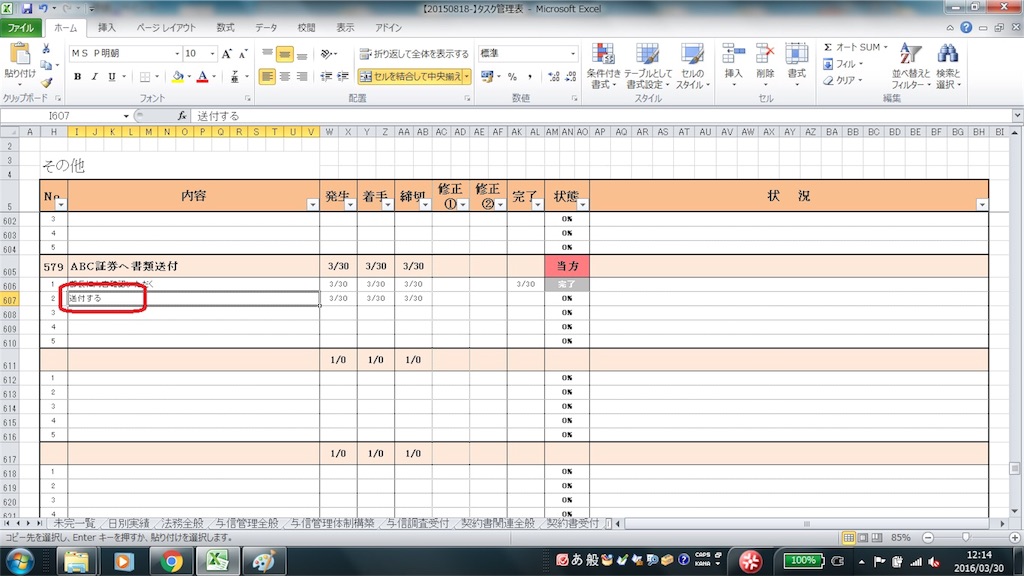Viewport: 1024px width, 576px height.
Task: Click the formula bar containing 送付する
Action: [x=601, y=116]
